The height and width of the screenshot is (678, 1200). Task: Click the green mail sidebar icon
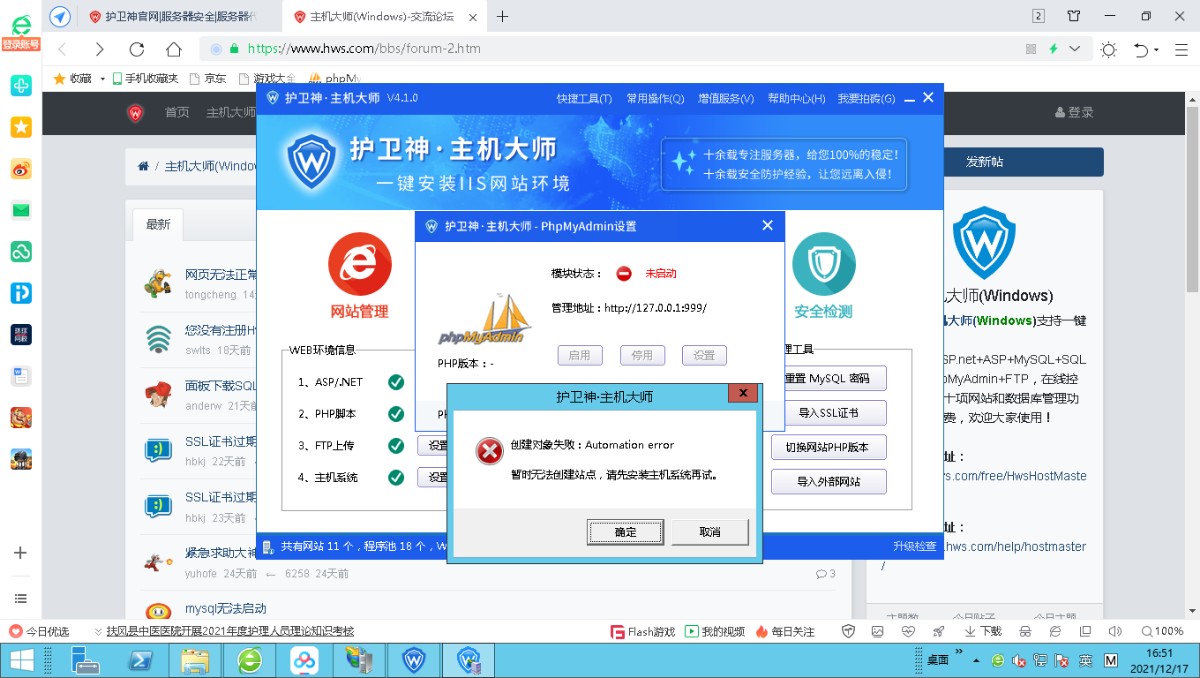pos(21,210)
